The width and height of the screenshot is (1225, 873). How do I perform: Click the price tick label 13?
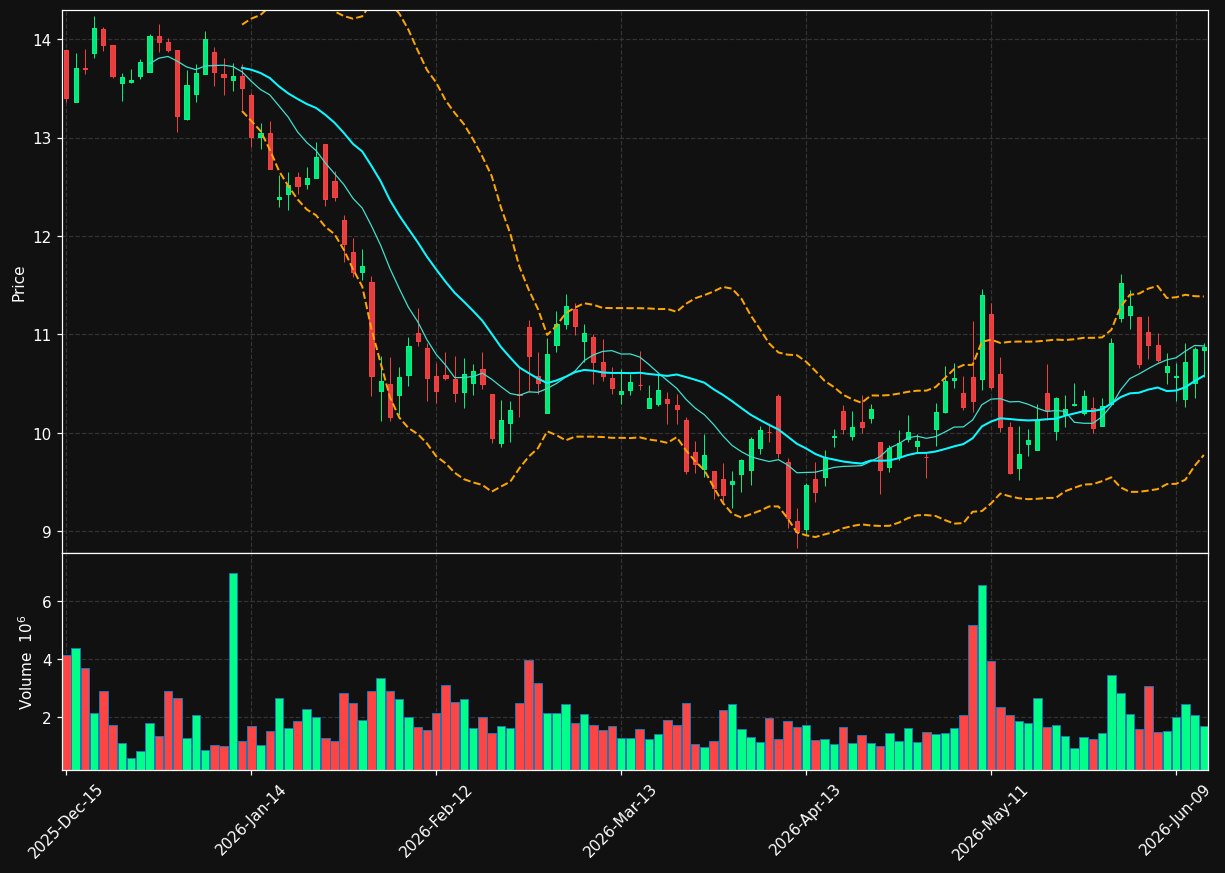tap(43, 138)
